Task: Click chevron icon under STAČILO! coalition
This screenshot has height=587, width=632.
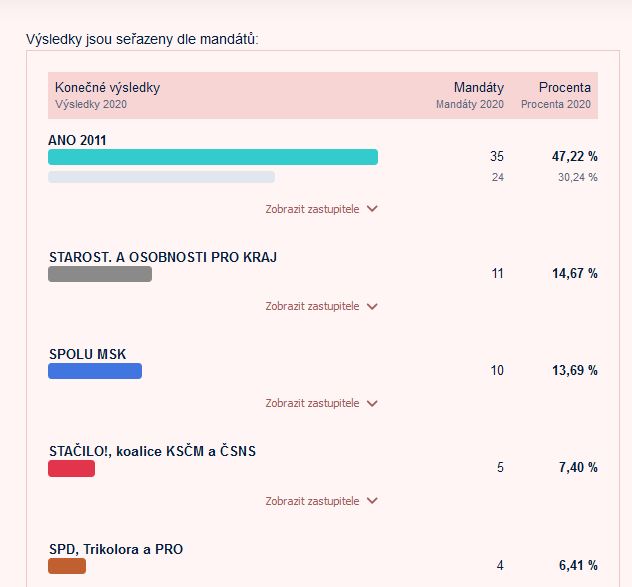Action: (x=373, y=501)
